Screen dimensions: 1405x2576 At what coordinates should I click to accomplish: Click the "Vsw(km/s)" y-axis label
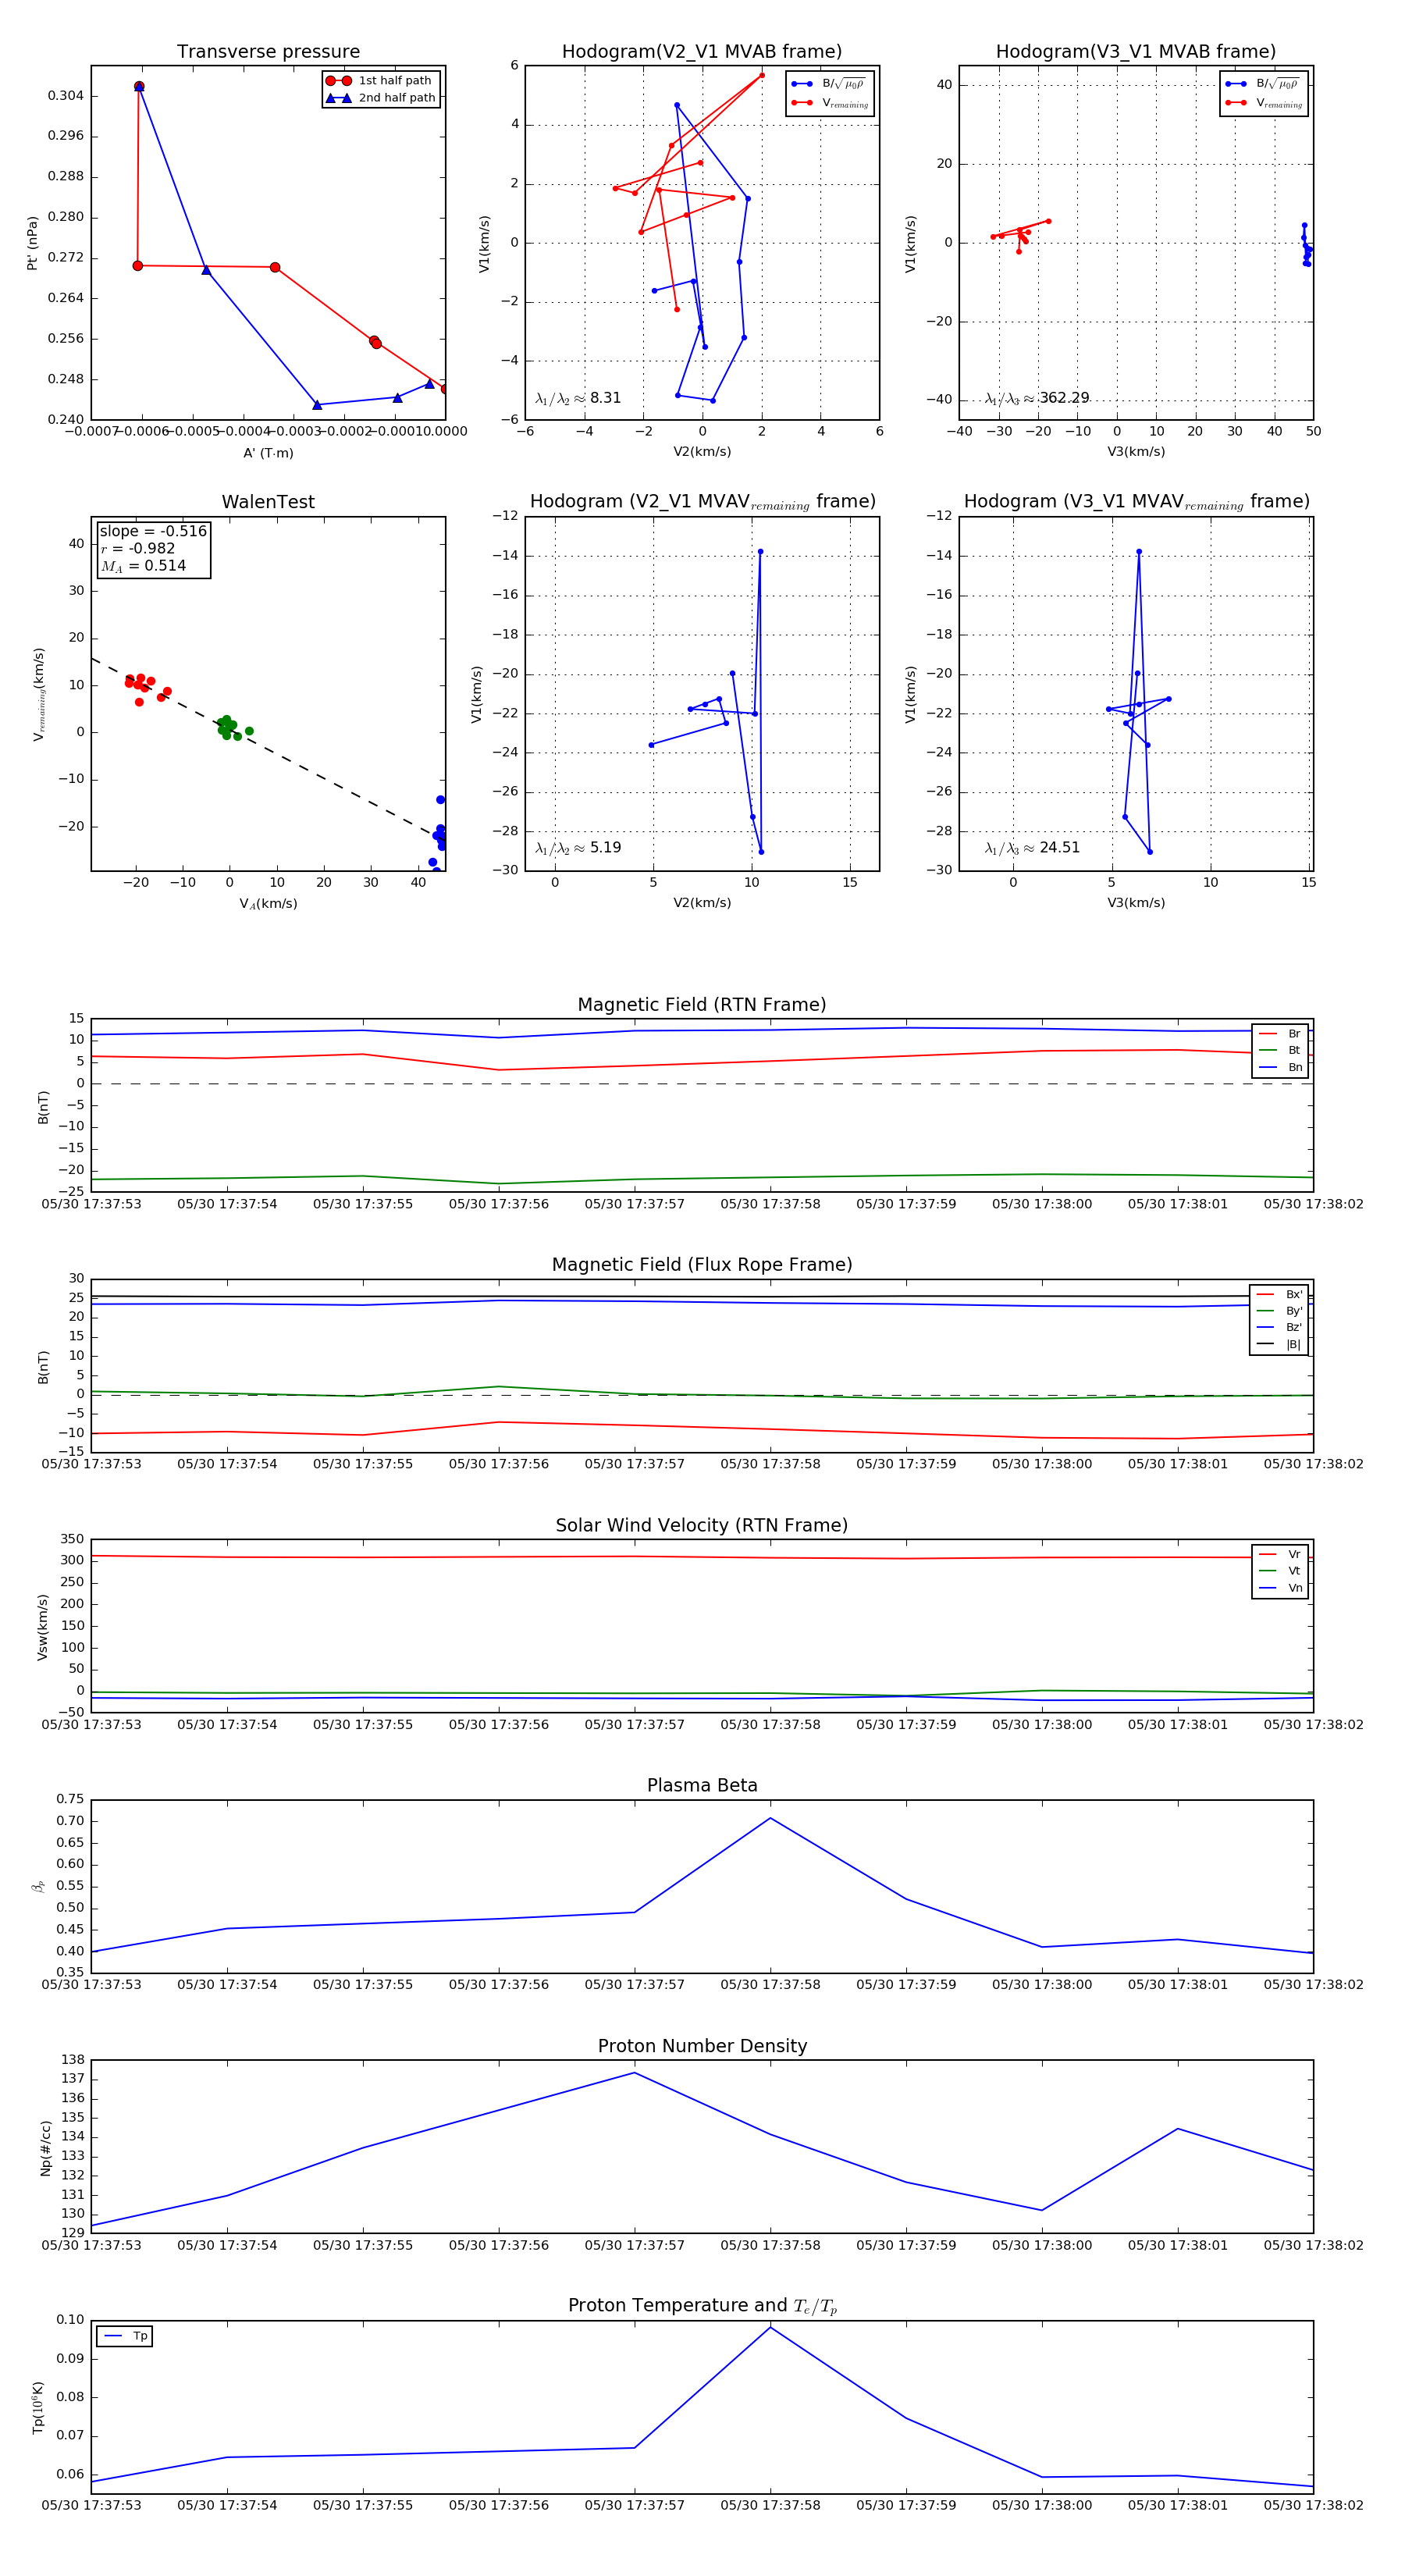[x=42, y=1627]
